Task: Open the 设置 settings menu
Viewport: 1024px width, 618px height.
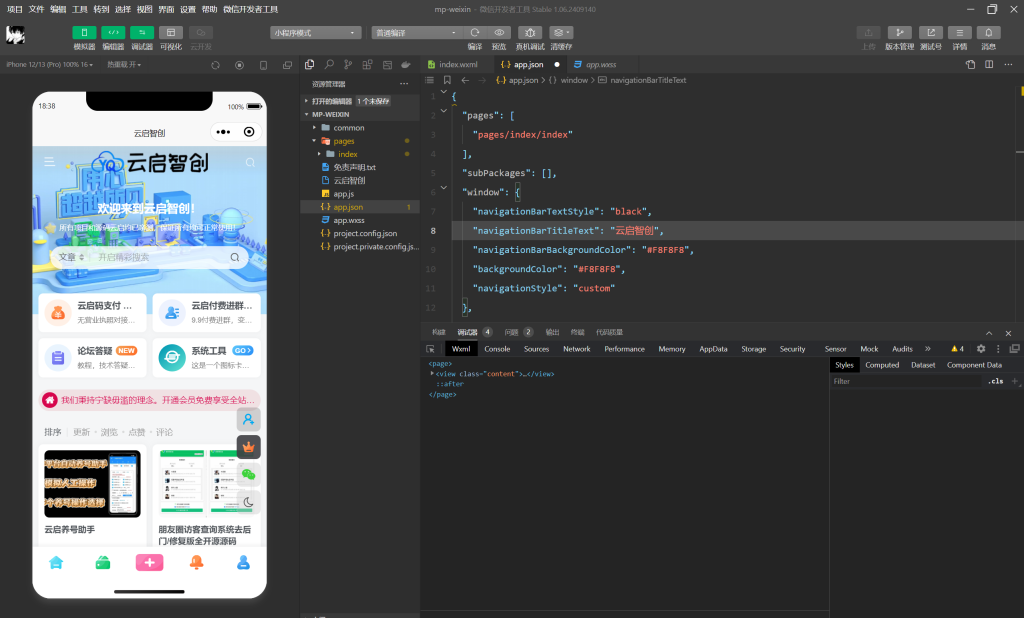Action: [x=188, y=9]
